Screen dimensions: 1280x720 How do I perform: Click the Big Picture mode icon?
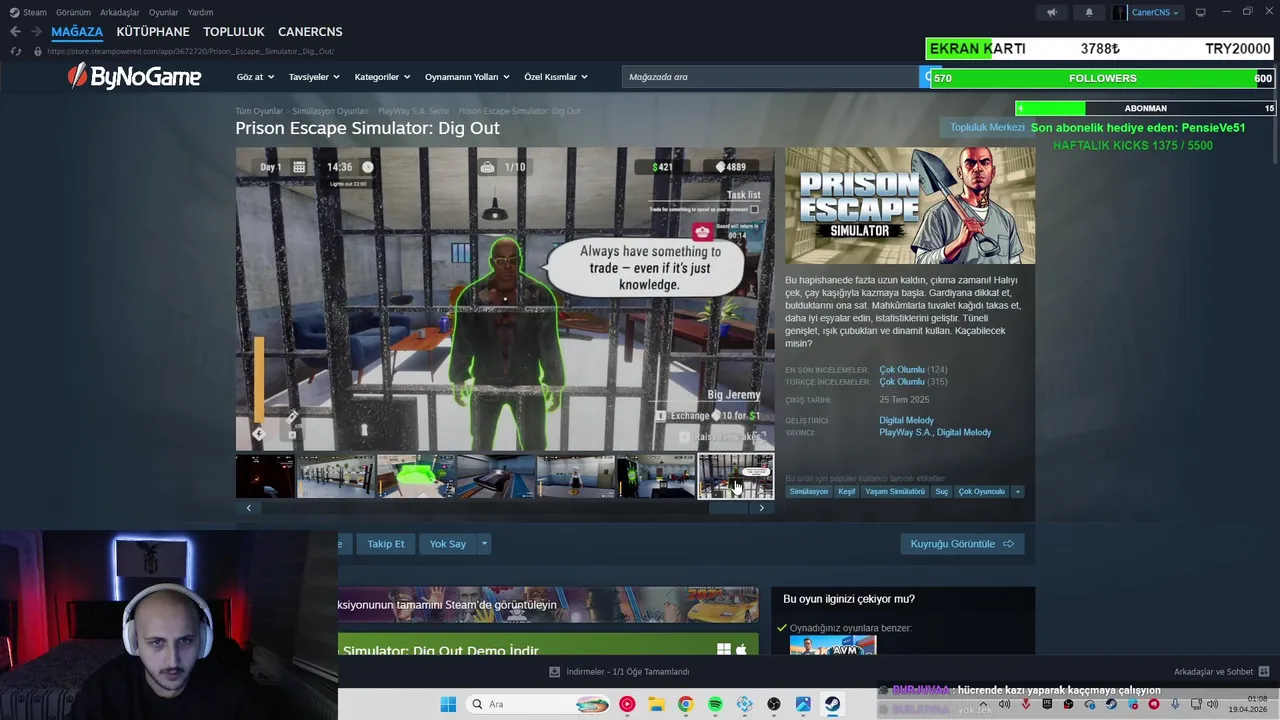(x=1201, y=12)
